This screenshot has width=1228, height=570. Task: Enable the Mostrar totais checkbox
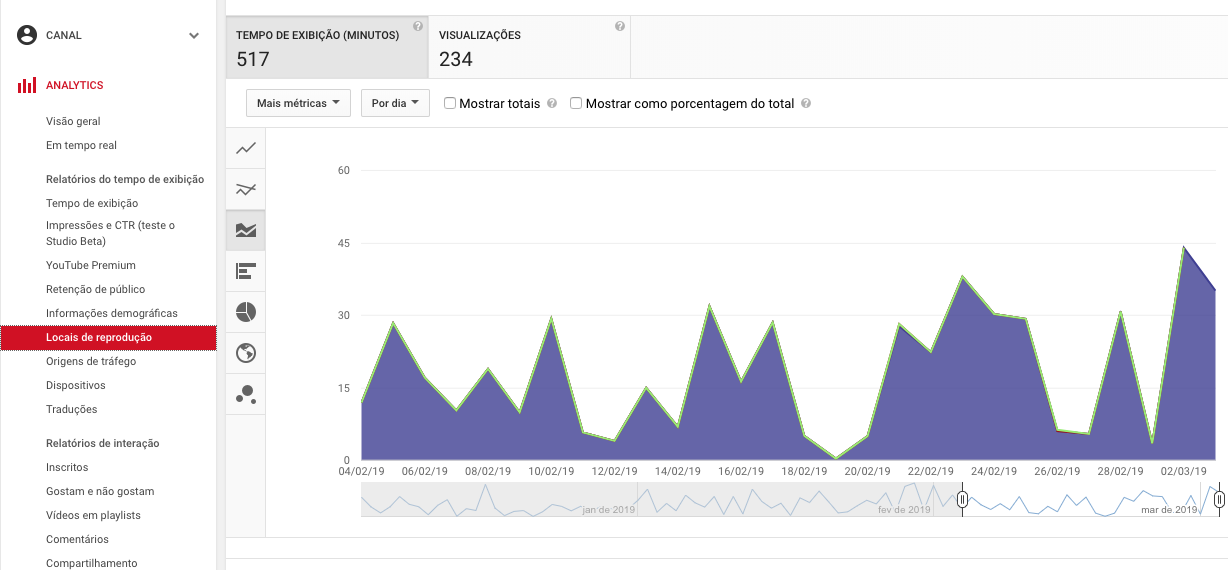click(450, 103)
